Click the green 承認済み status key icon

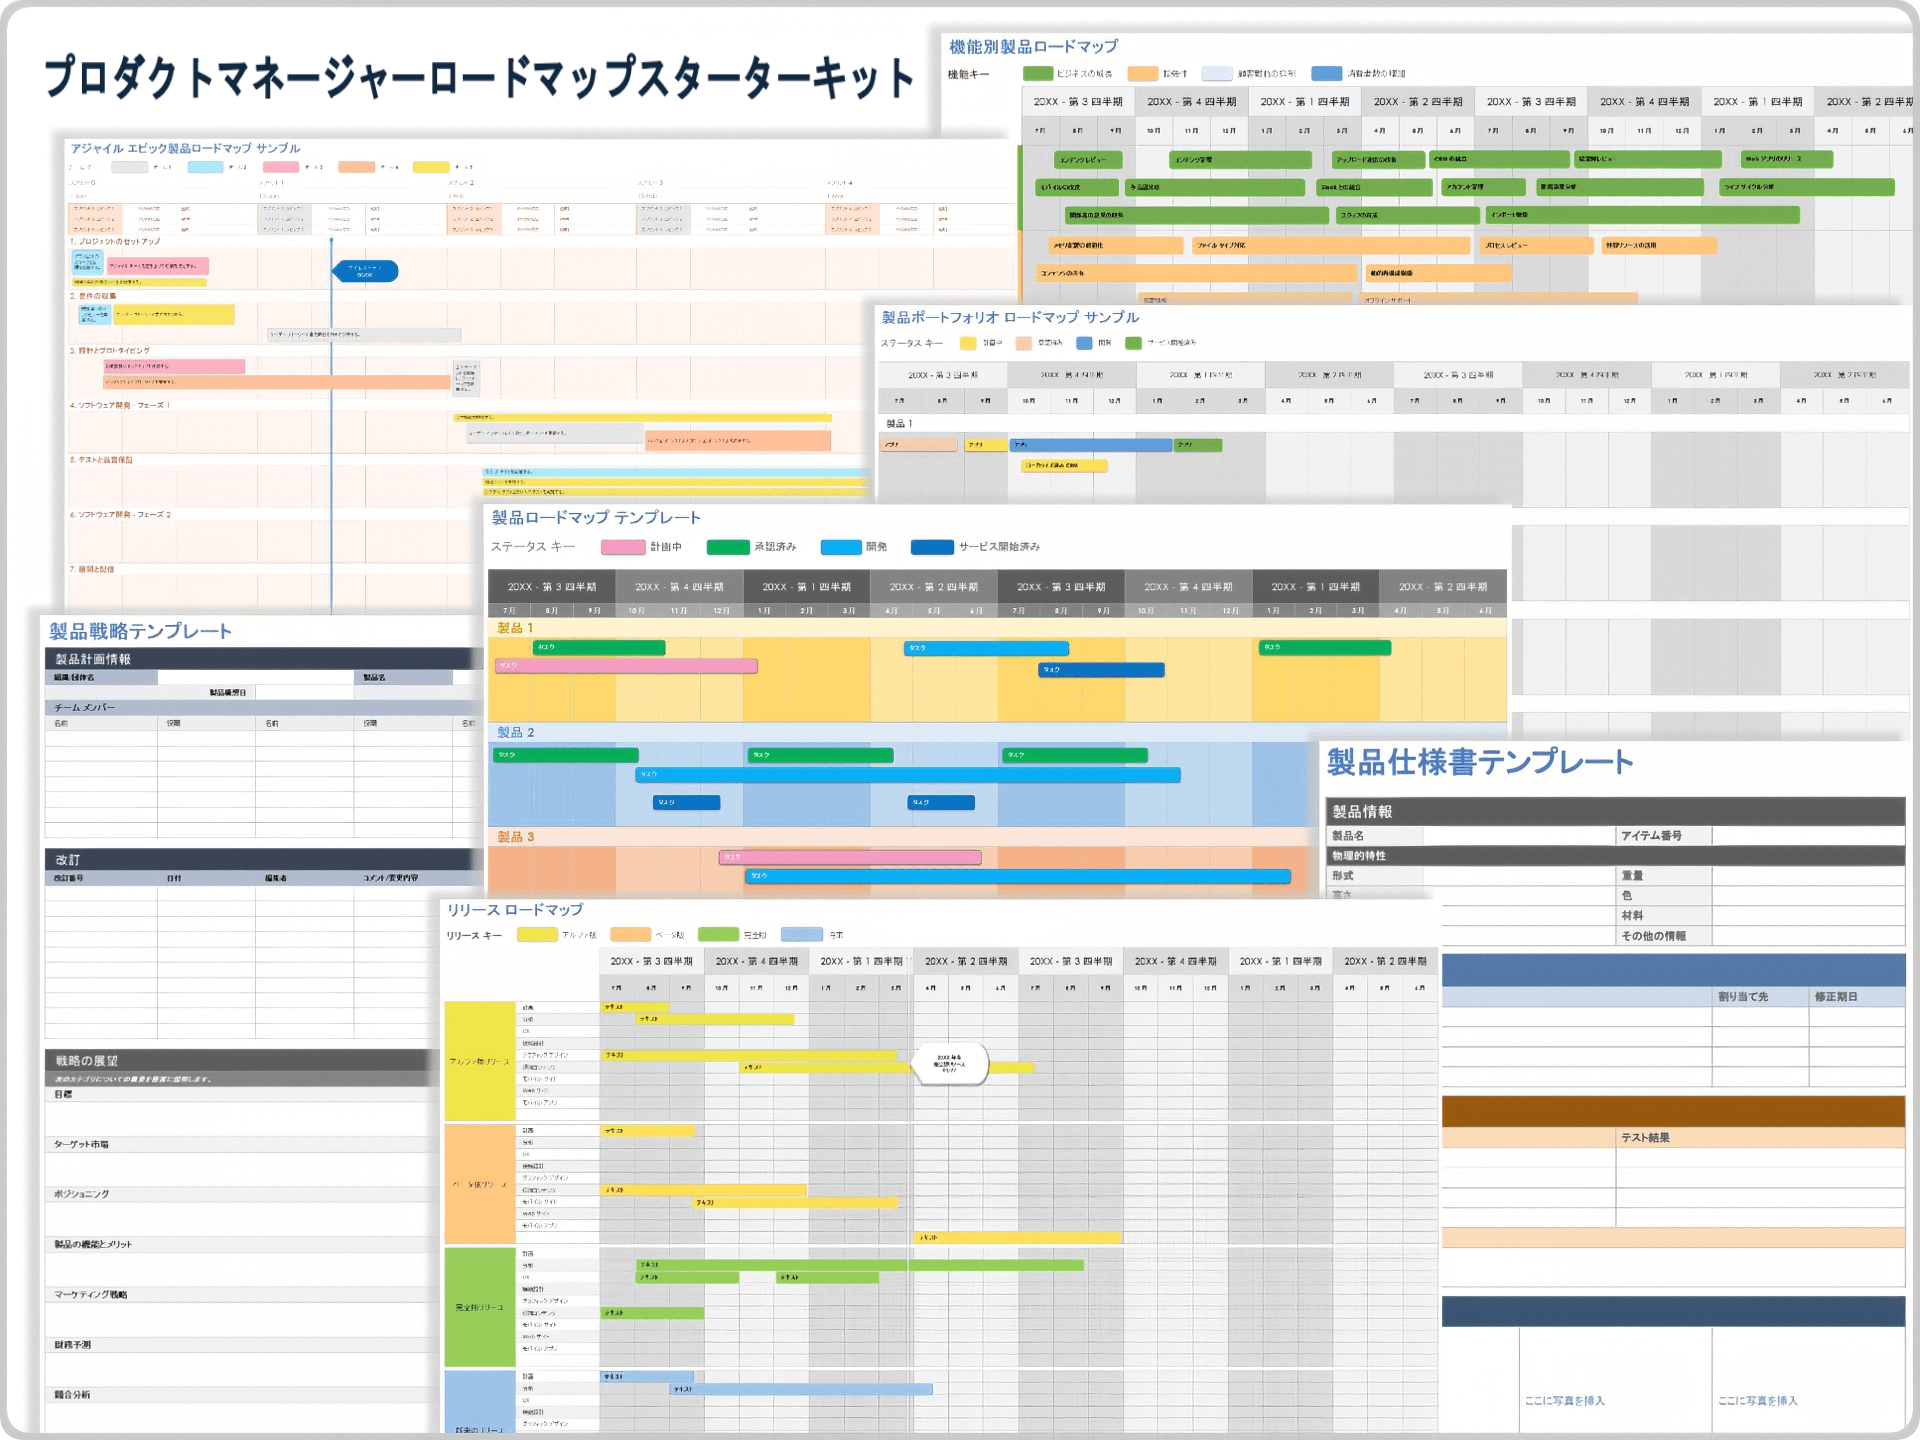730,547
